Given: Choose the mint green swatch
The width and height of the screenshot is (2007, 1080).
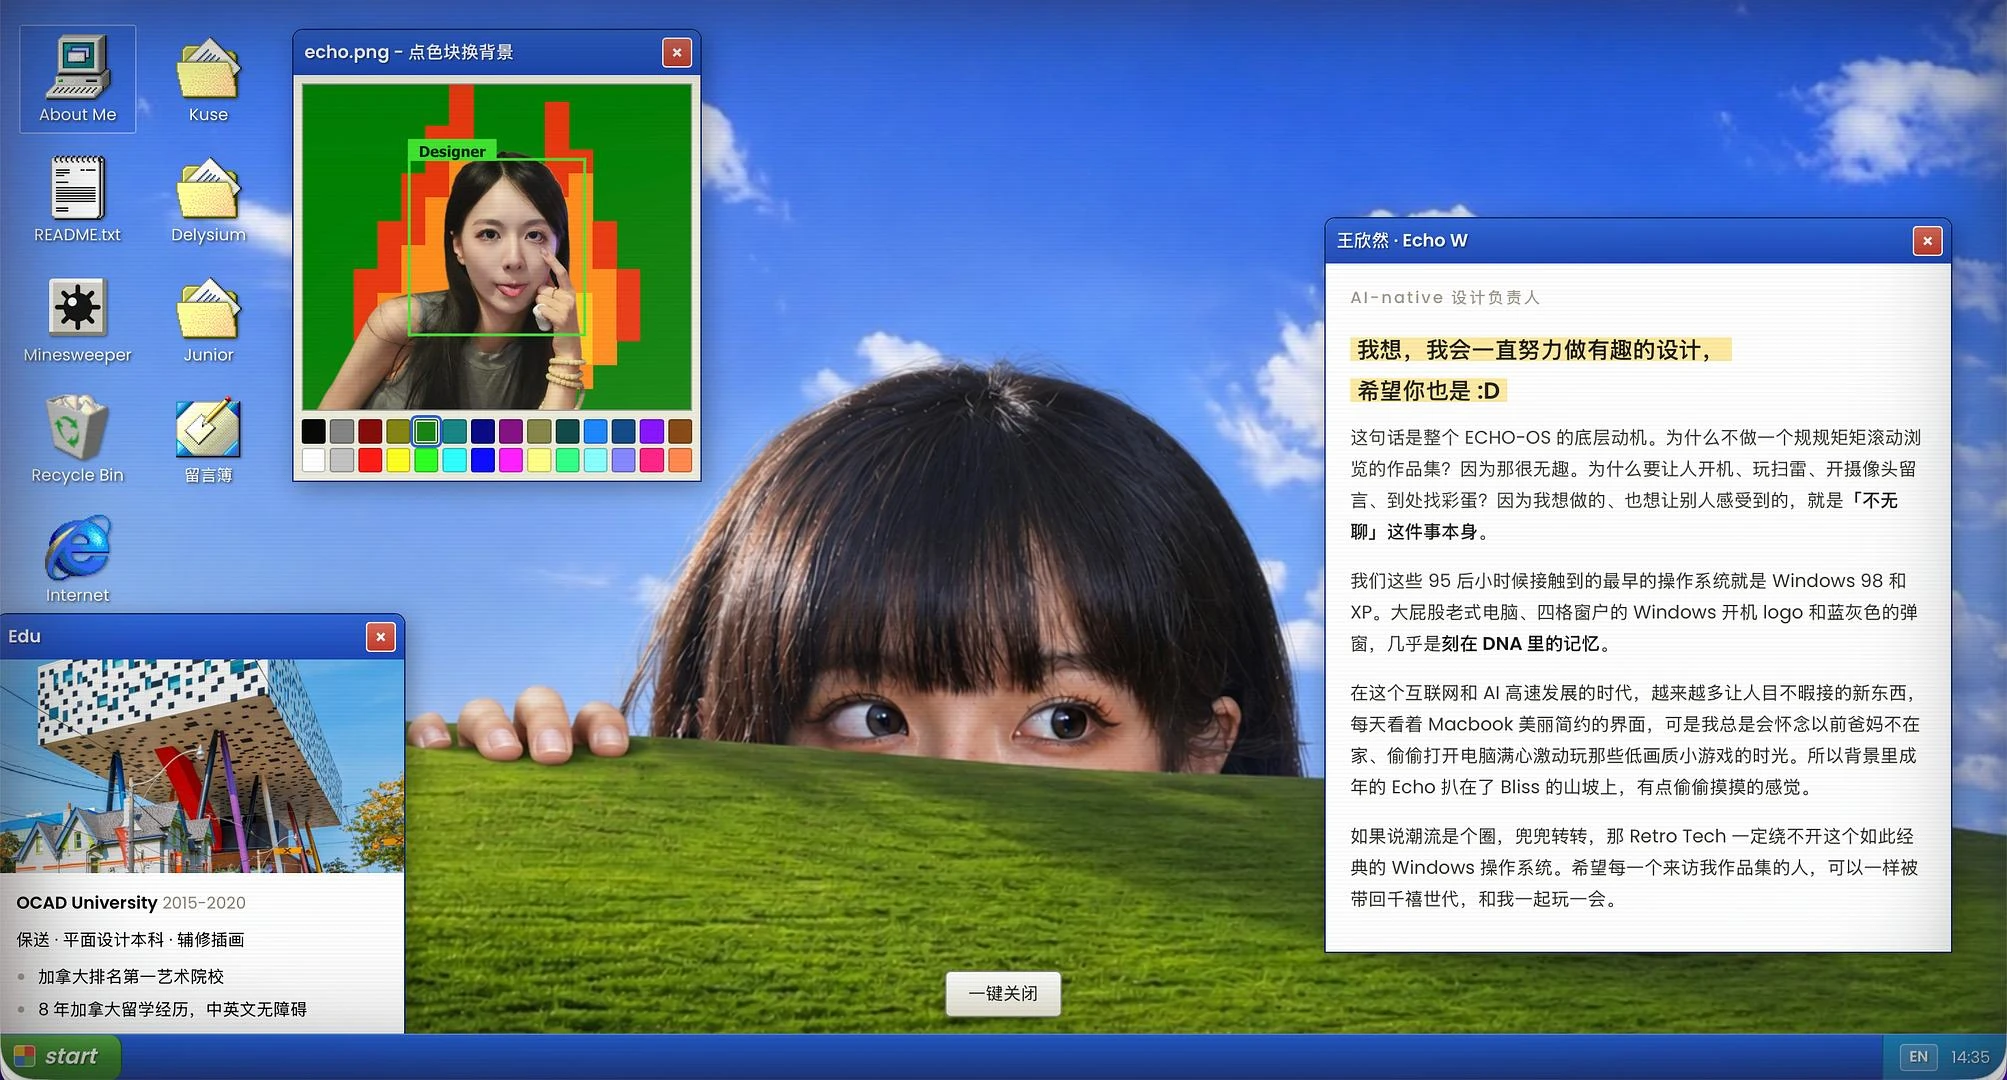Looking at the screenshot, I should pos(567,460).
